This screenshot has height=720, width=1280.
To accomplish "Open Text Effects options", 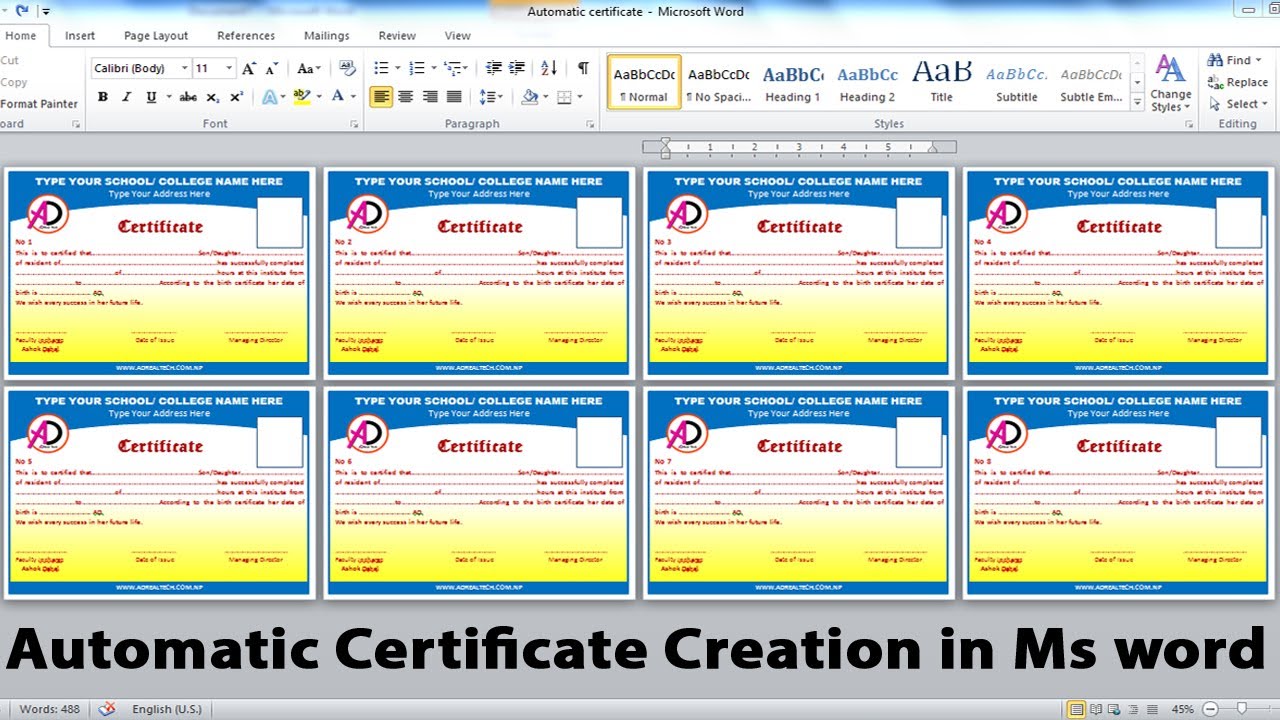I will pos(271,97).
